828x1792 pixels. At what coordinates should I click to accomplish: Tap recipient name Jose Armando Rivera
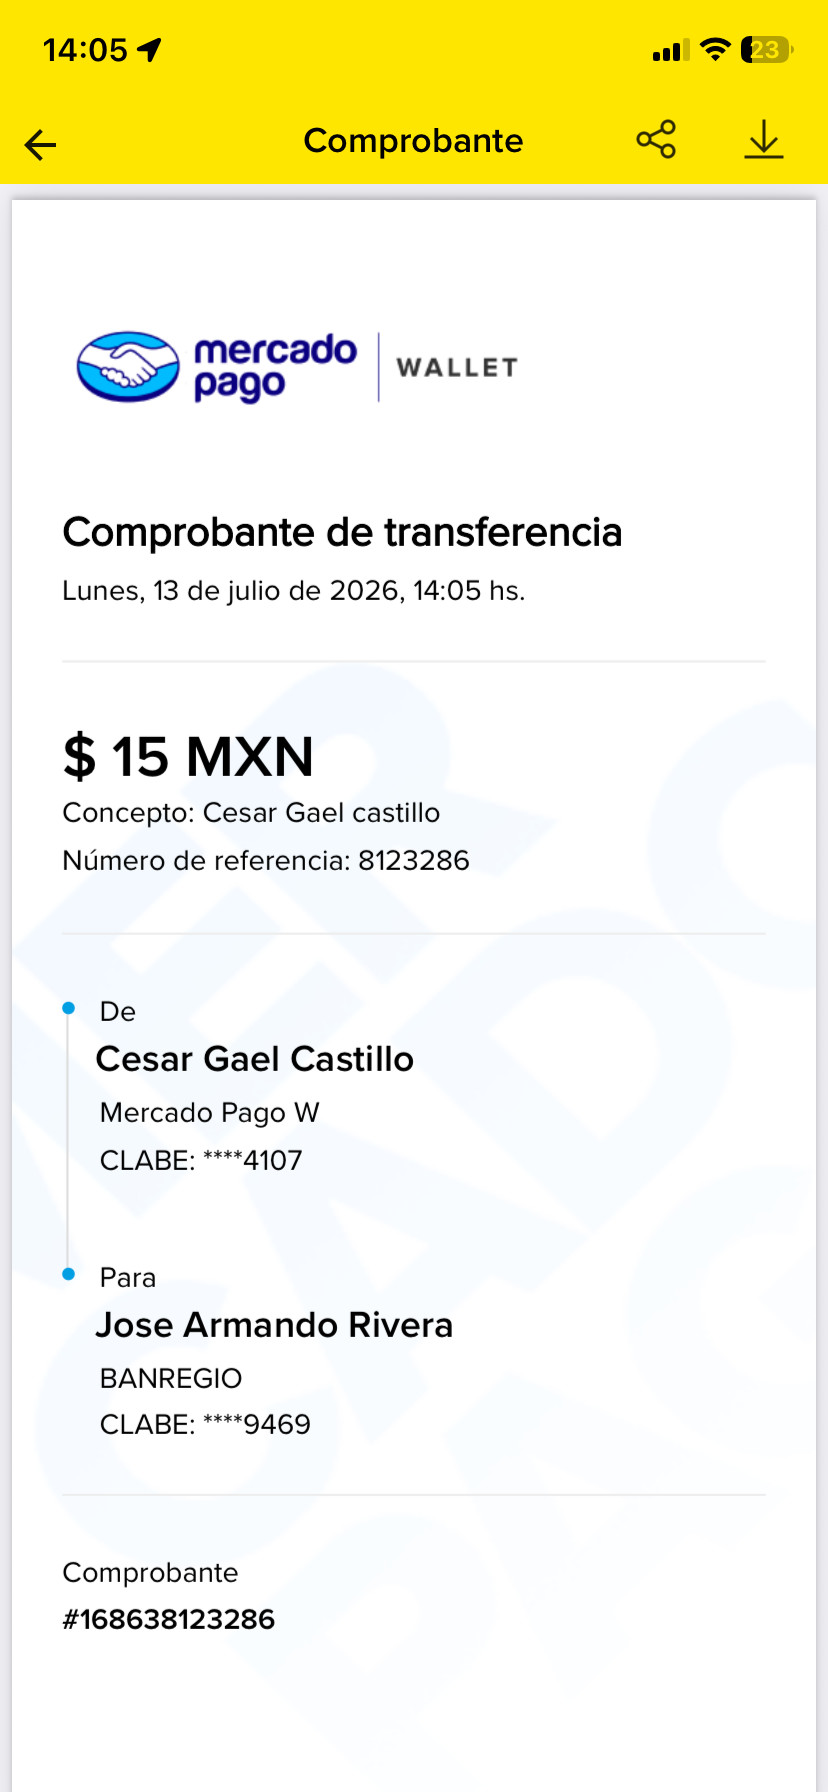[x=275, y=1325]
